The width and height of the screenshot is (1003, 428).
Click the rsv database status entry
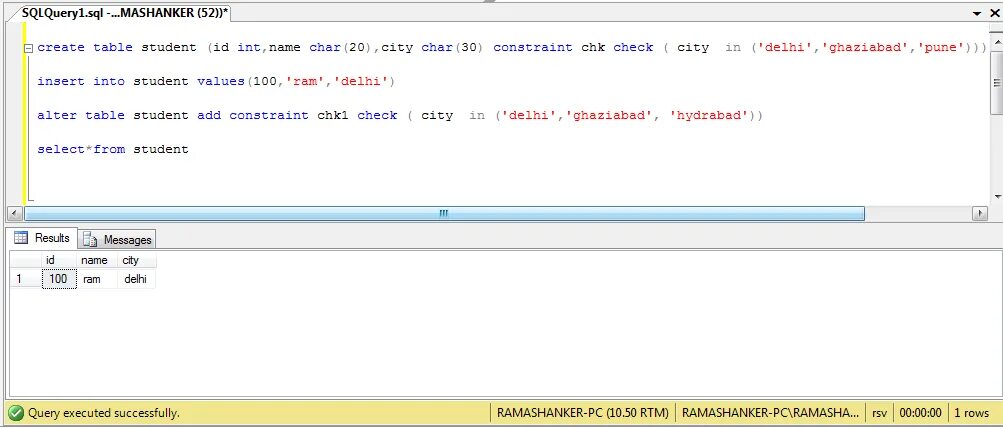[879, 413]
